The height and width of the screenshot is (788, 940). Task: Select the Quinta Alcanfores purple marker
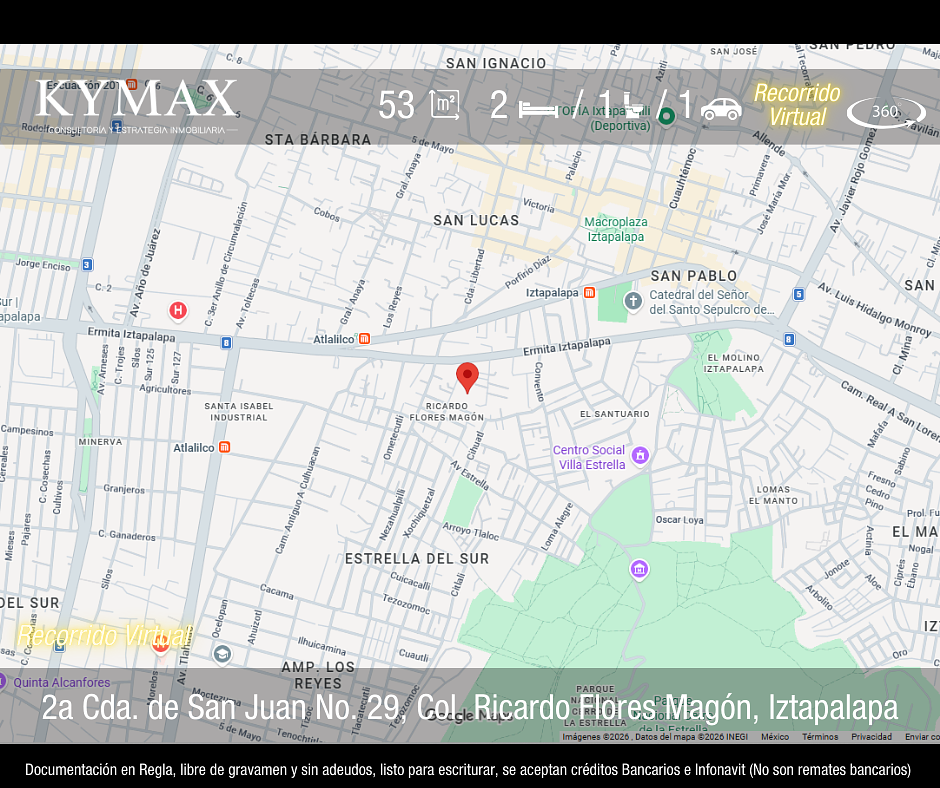[3, 682]
